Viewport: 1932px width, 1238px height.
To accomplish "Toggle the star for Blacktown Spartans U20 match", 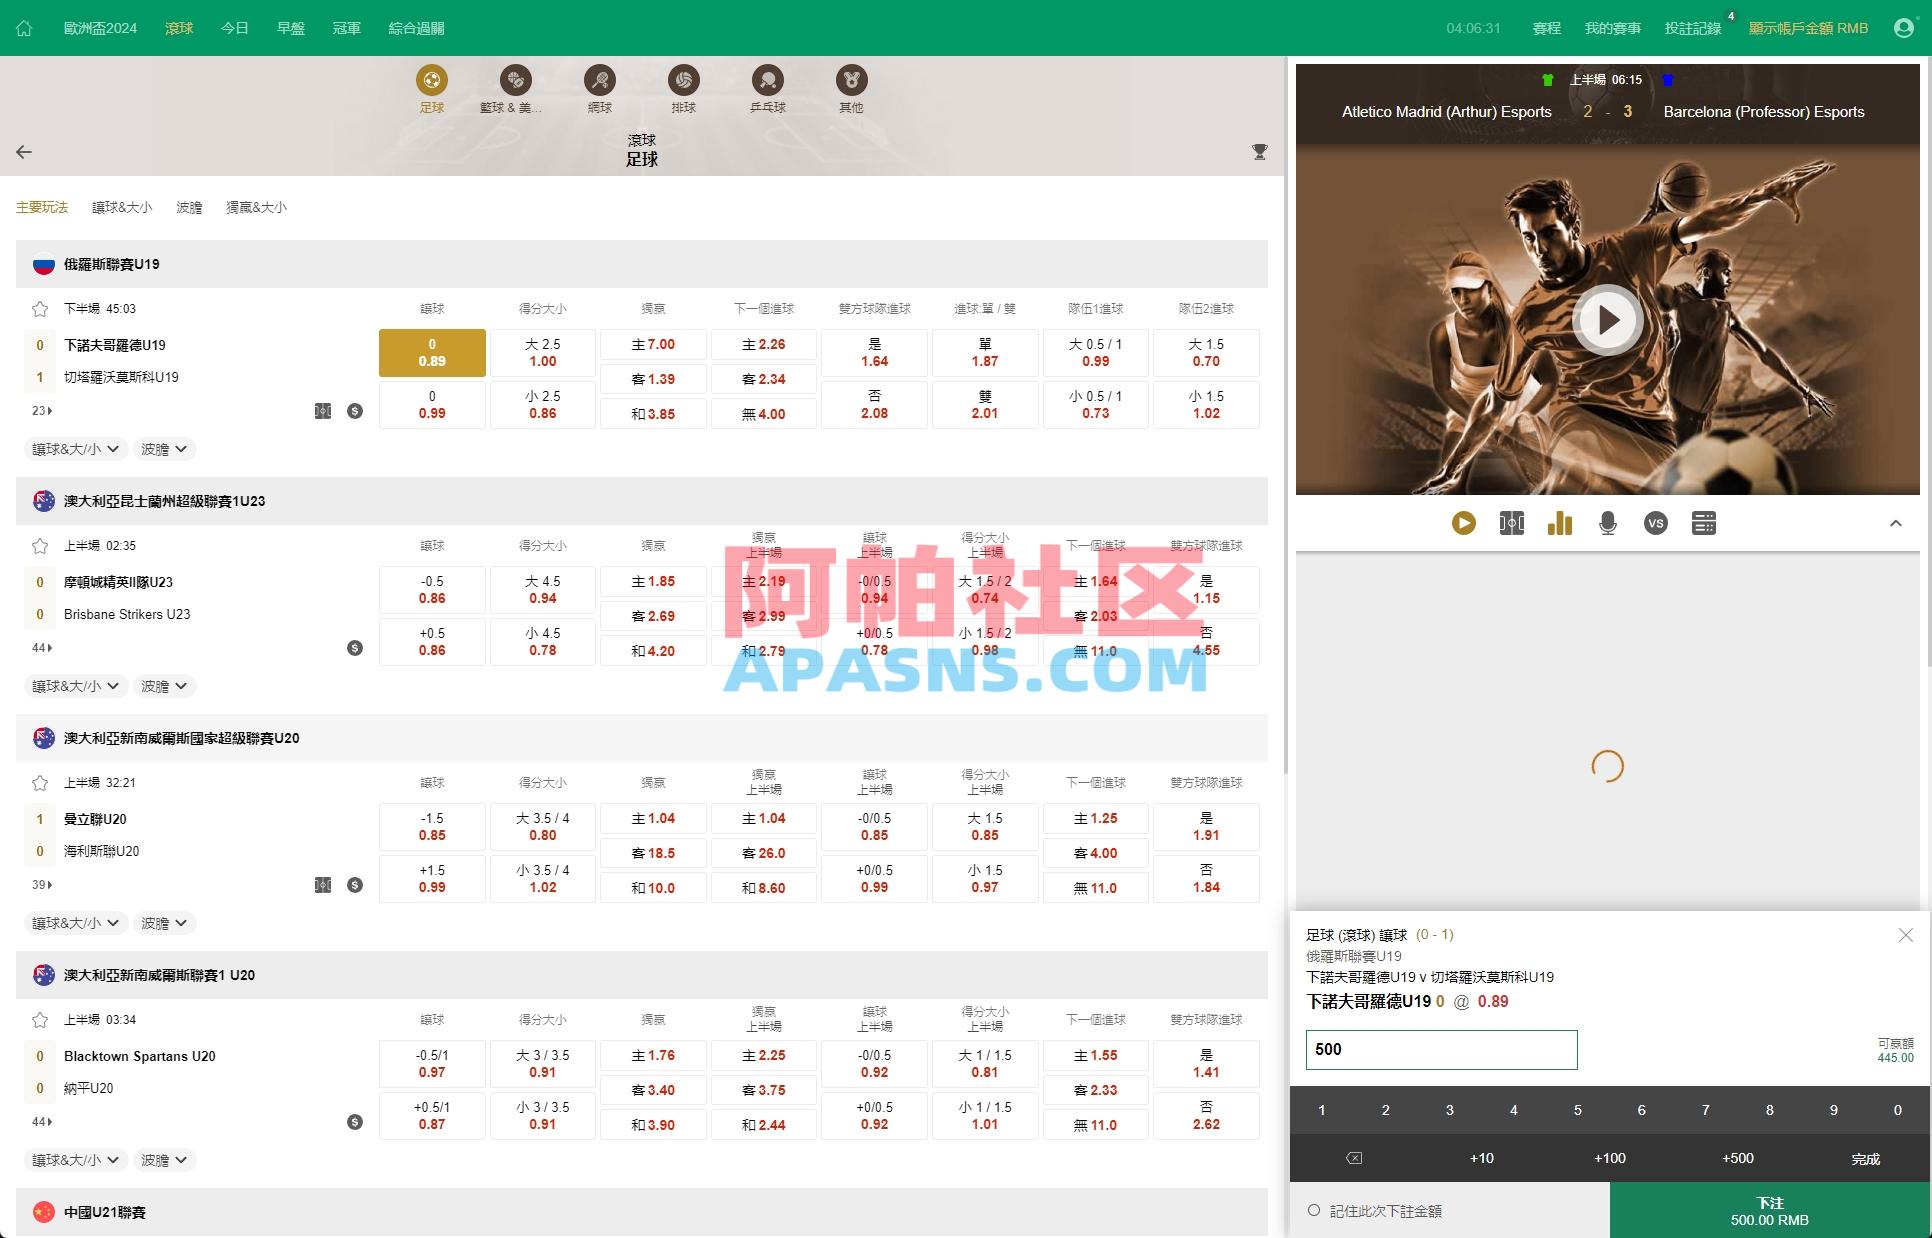I will (x=40, y=1019).
